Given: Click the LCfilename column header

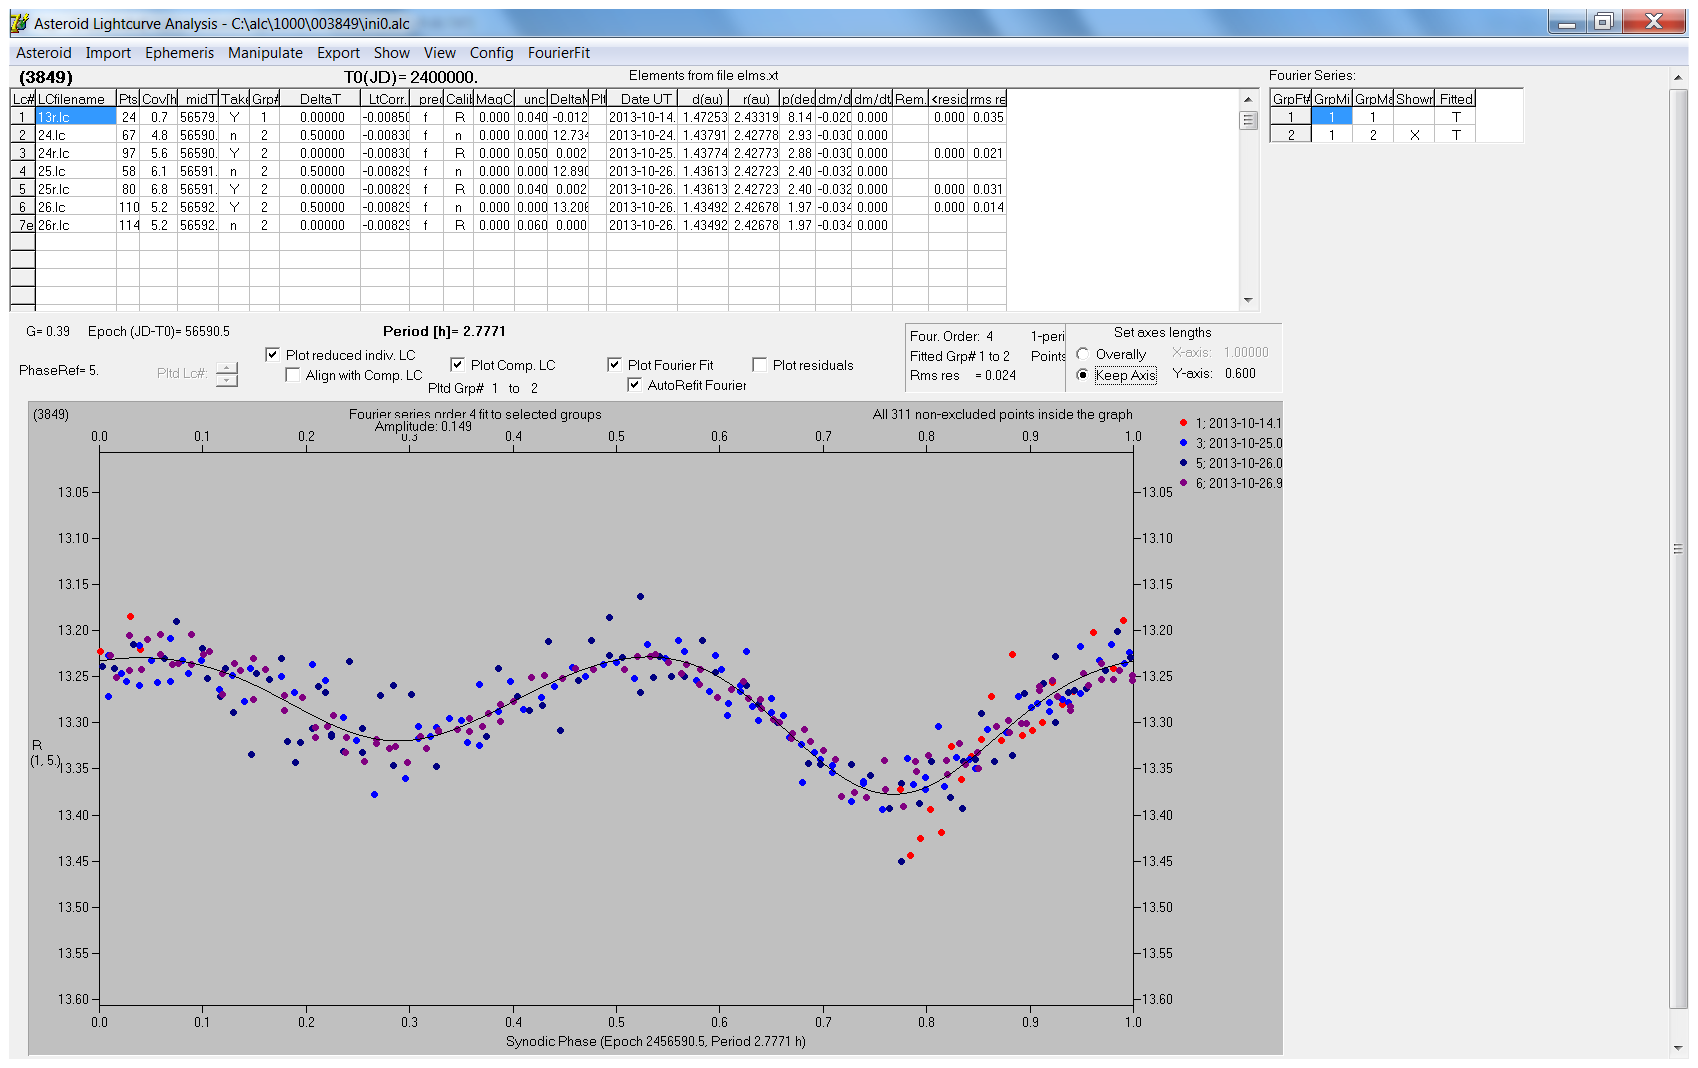Looking at the screenshot, I should point(76,99).
